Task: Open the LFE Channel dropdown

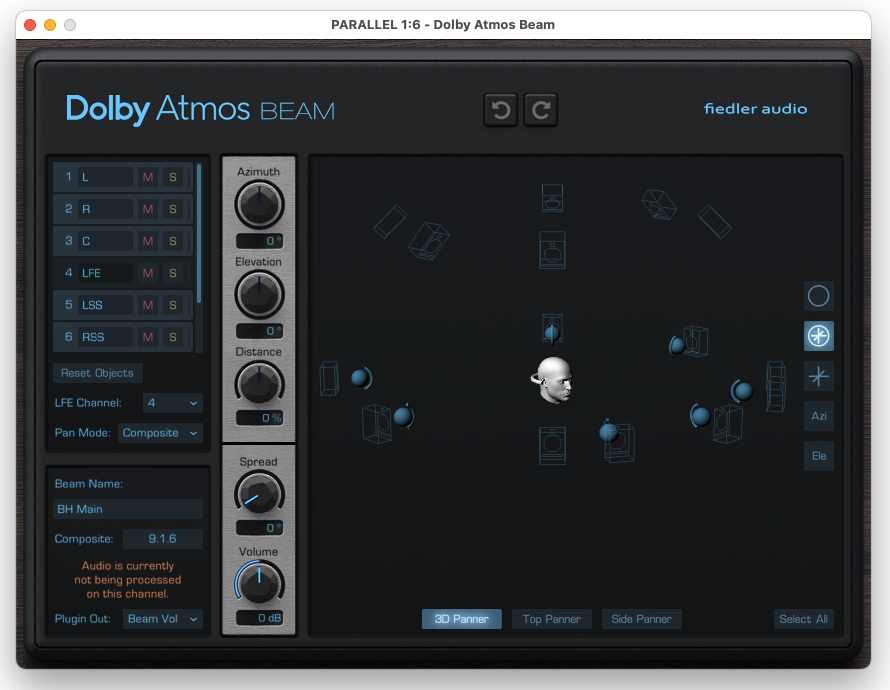Action: click(x=173, y=403)
